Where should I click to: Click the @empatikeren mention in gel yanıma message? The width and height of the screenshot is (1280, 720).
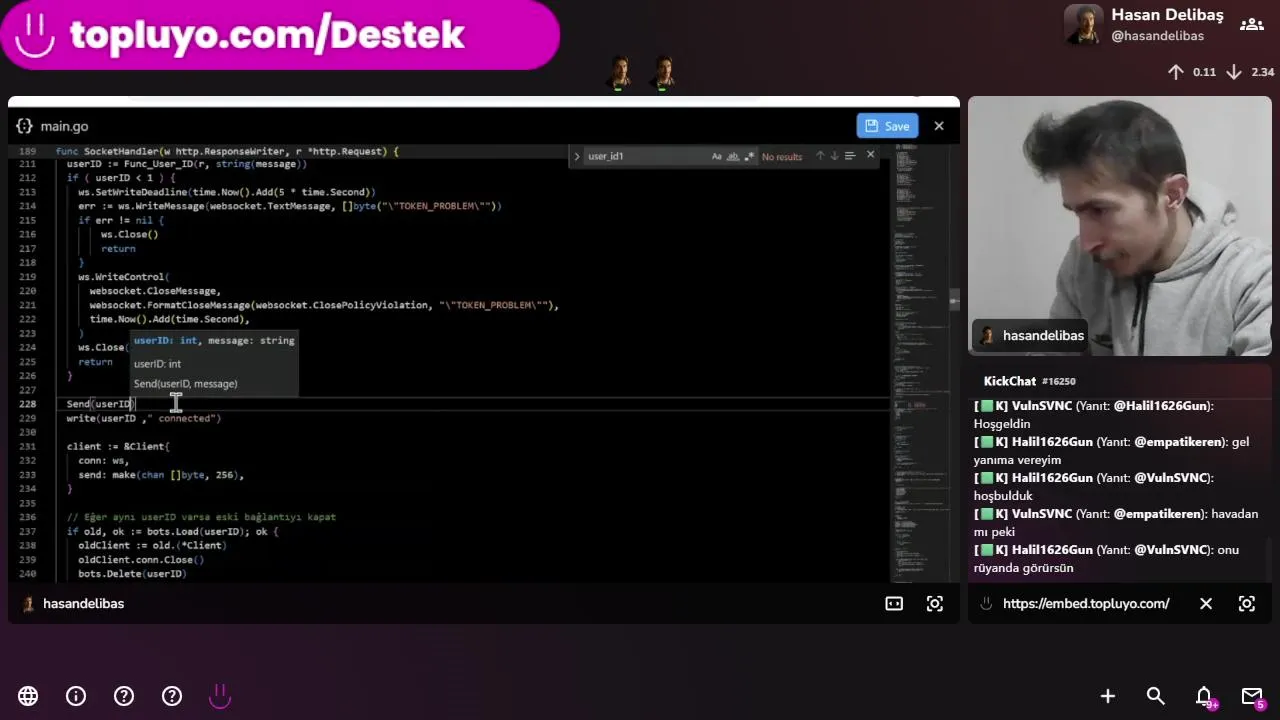(x=1179, y=442)
